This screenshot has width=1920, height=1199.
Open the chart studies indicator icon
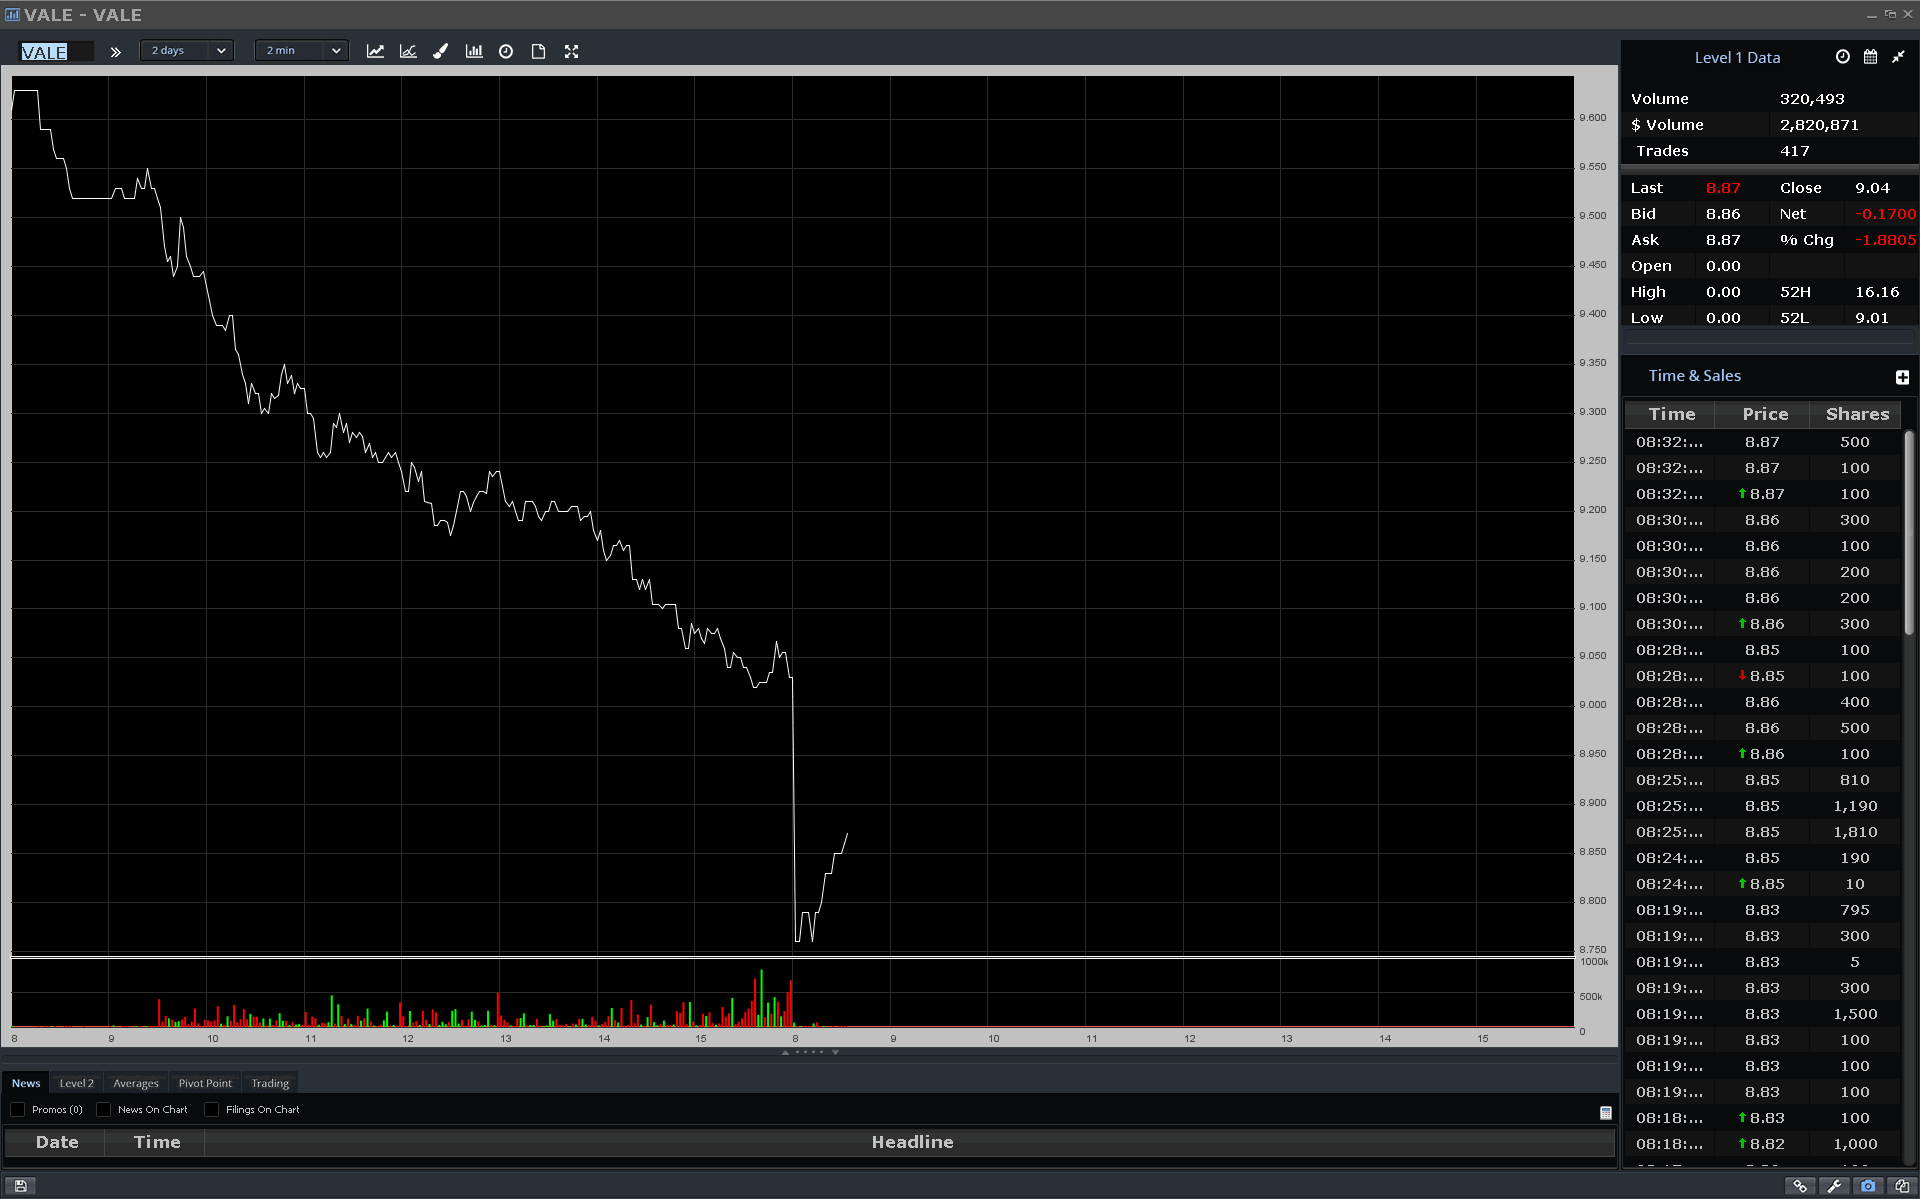408,51
